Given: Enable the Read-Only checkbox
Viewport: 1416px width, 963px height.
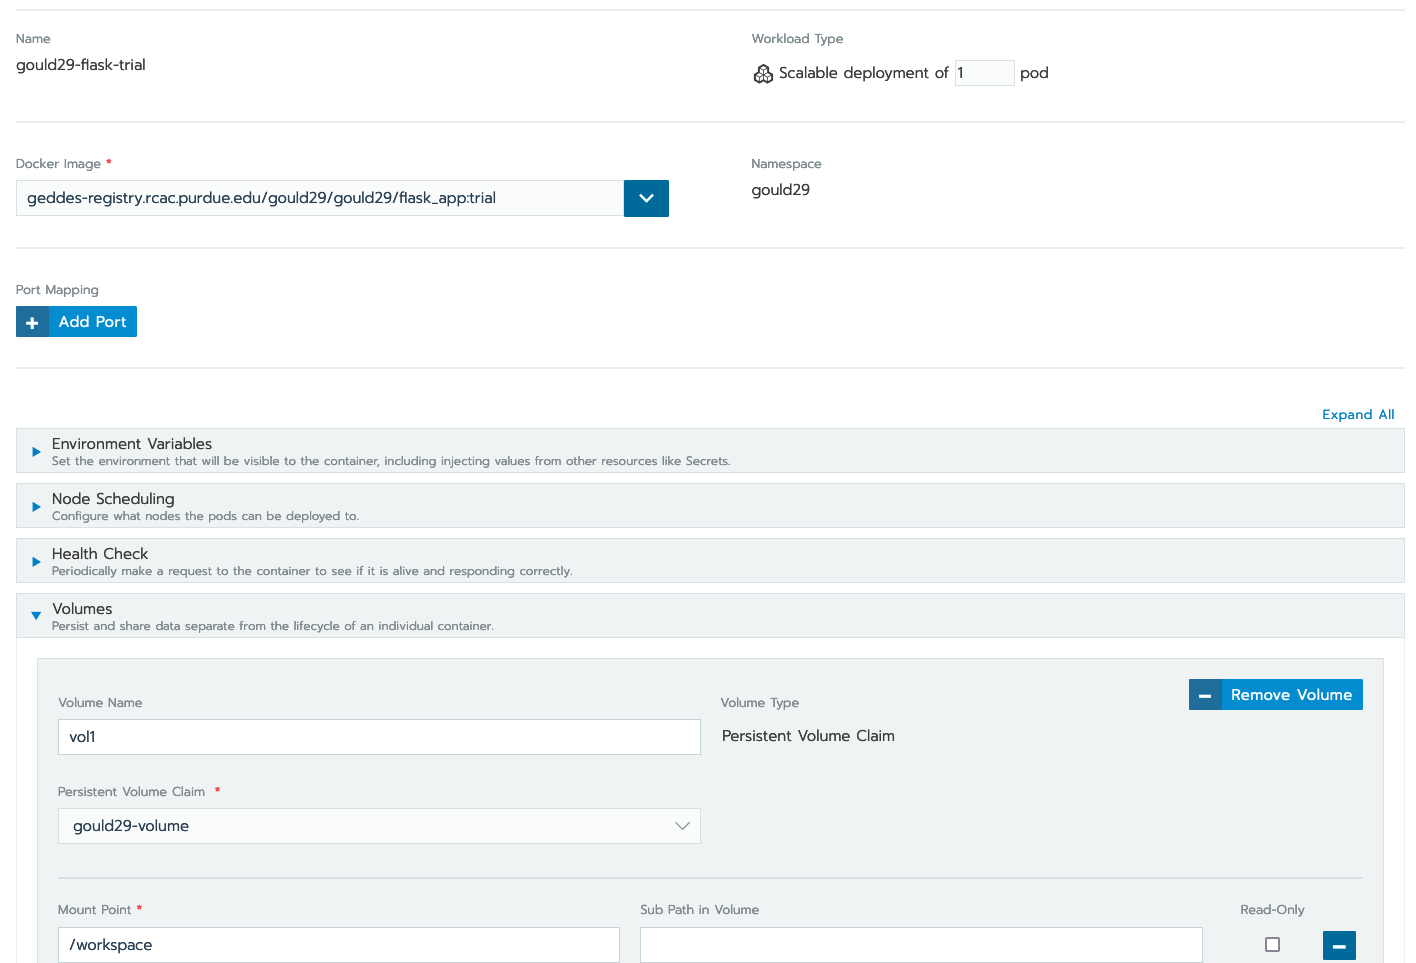Looking at the screenshot, I should tap(1272, 944).
